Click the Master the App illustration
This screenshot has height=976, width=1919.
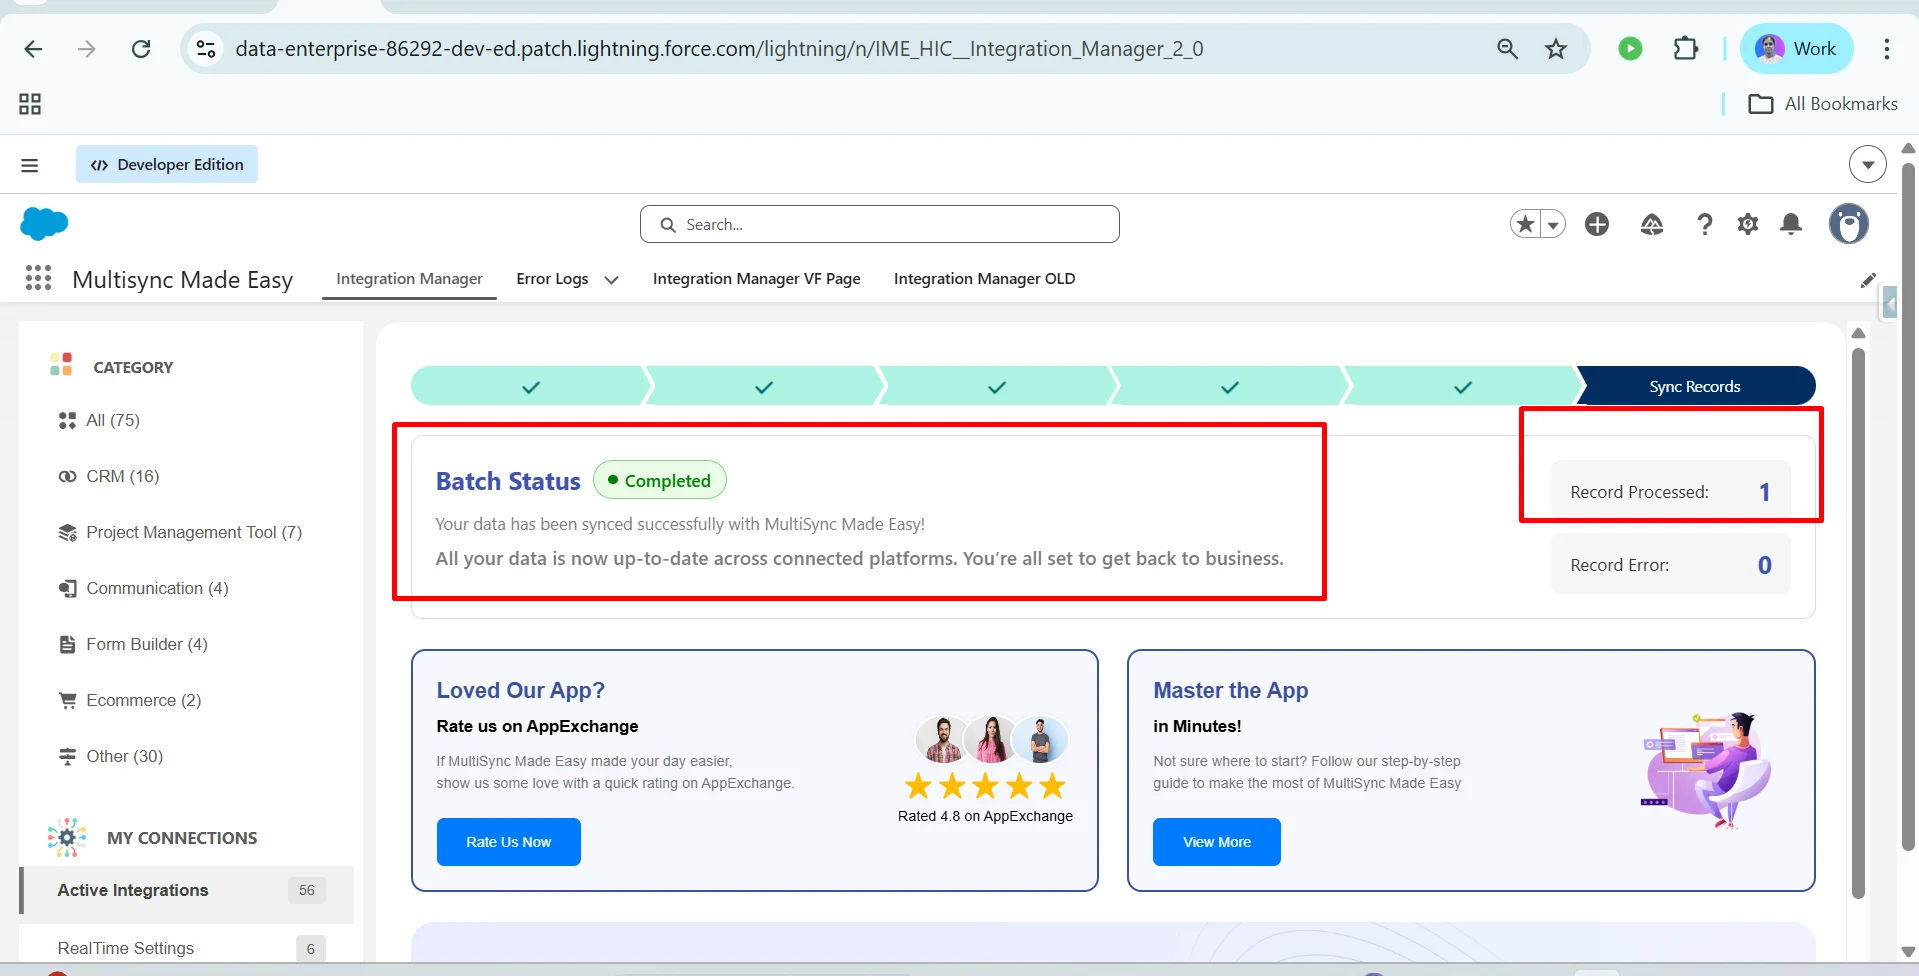tap(1706, 769)
